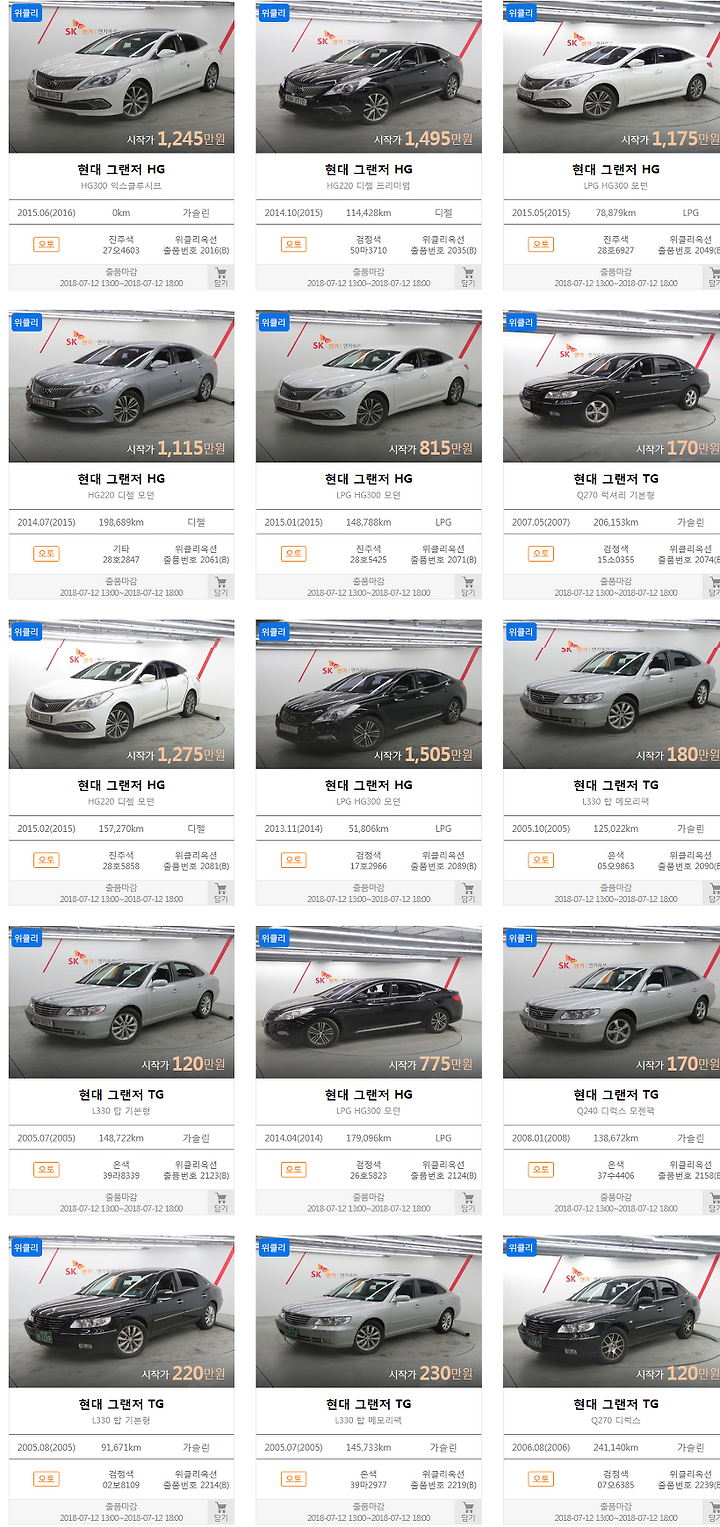This screenshot has width=720, height=1527.
Task: Open the 현대 그랜저 HG HG300 익스클루시브 title
Action: click(121, 176)
